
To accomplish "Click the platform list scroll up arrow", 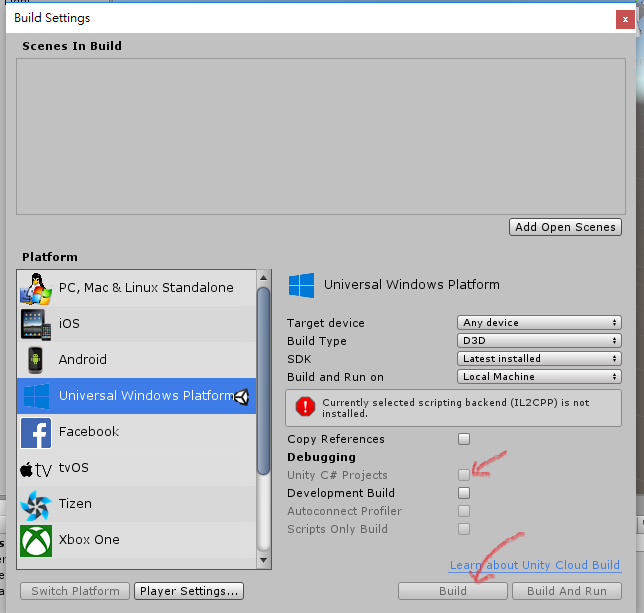I will click(263, 278).
